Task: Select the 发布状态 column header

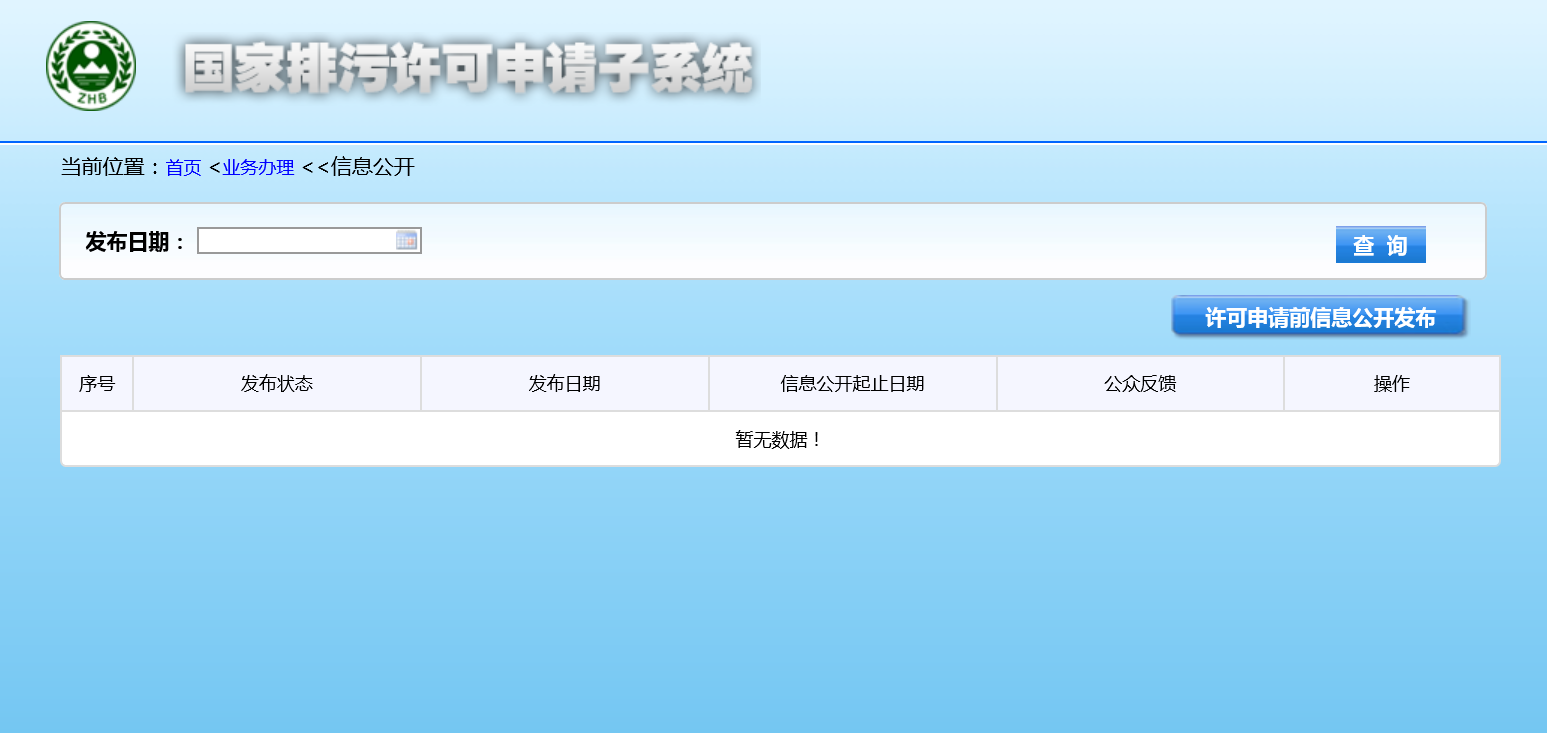Action: 277,384
